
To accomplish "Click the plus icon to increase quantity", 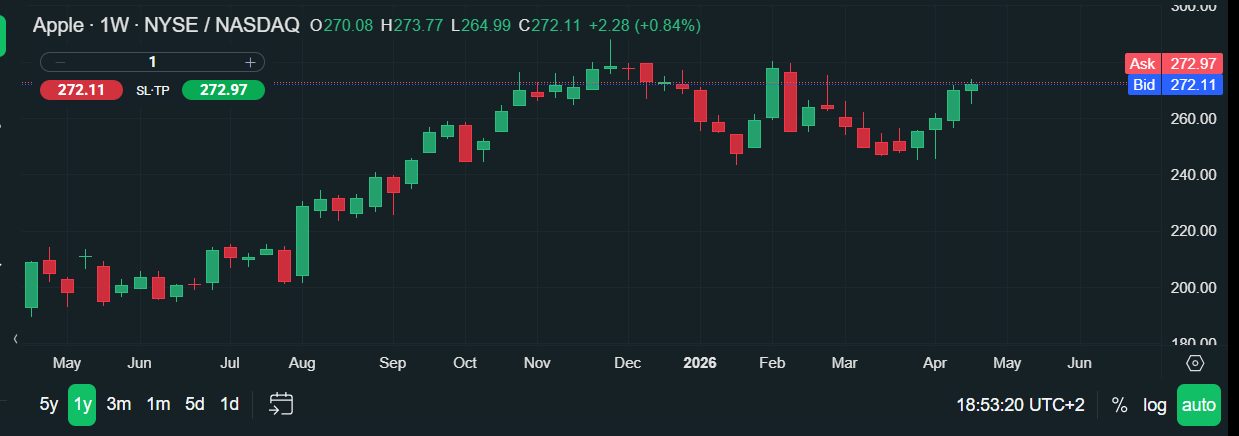I will 250,62.
